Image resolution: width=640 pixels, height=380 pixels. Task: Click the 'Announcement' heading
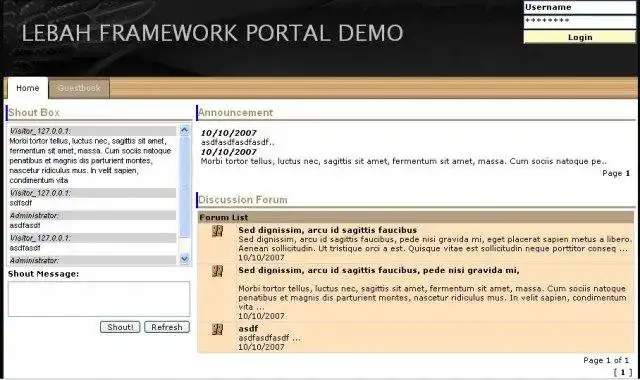[236, 112]
